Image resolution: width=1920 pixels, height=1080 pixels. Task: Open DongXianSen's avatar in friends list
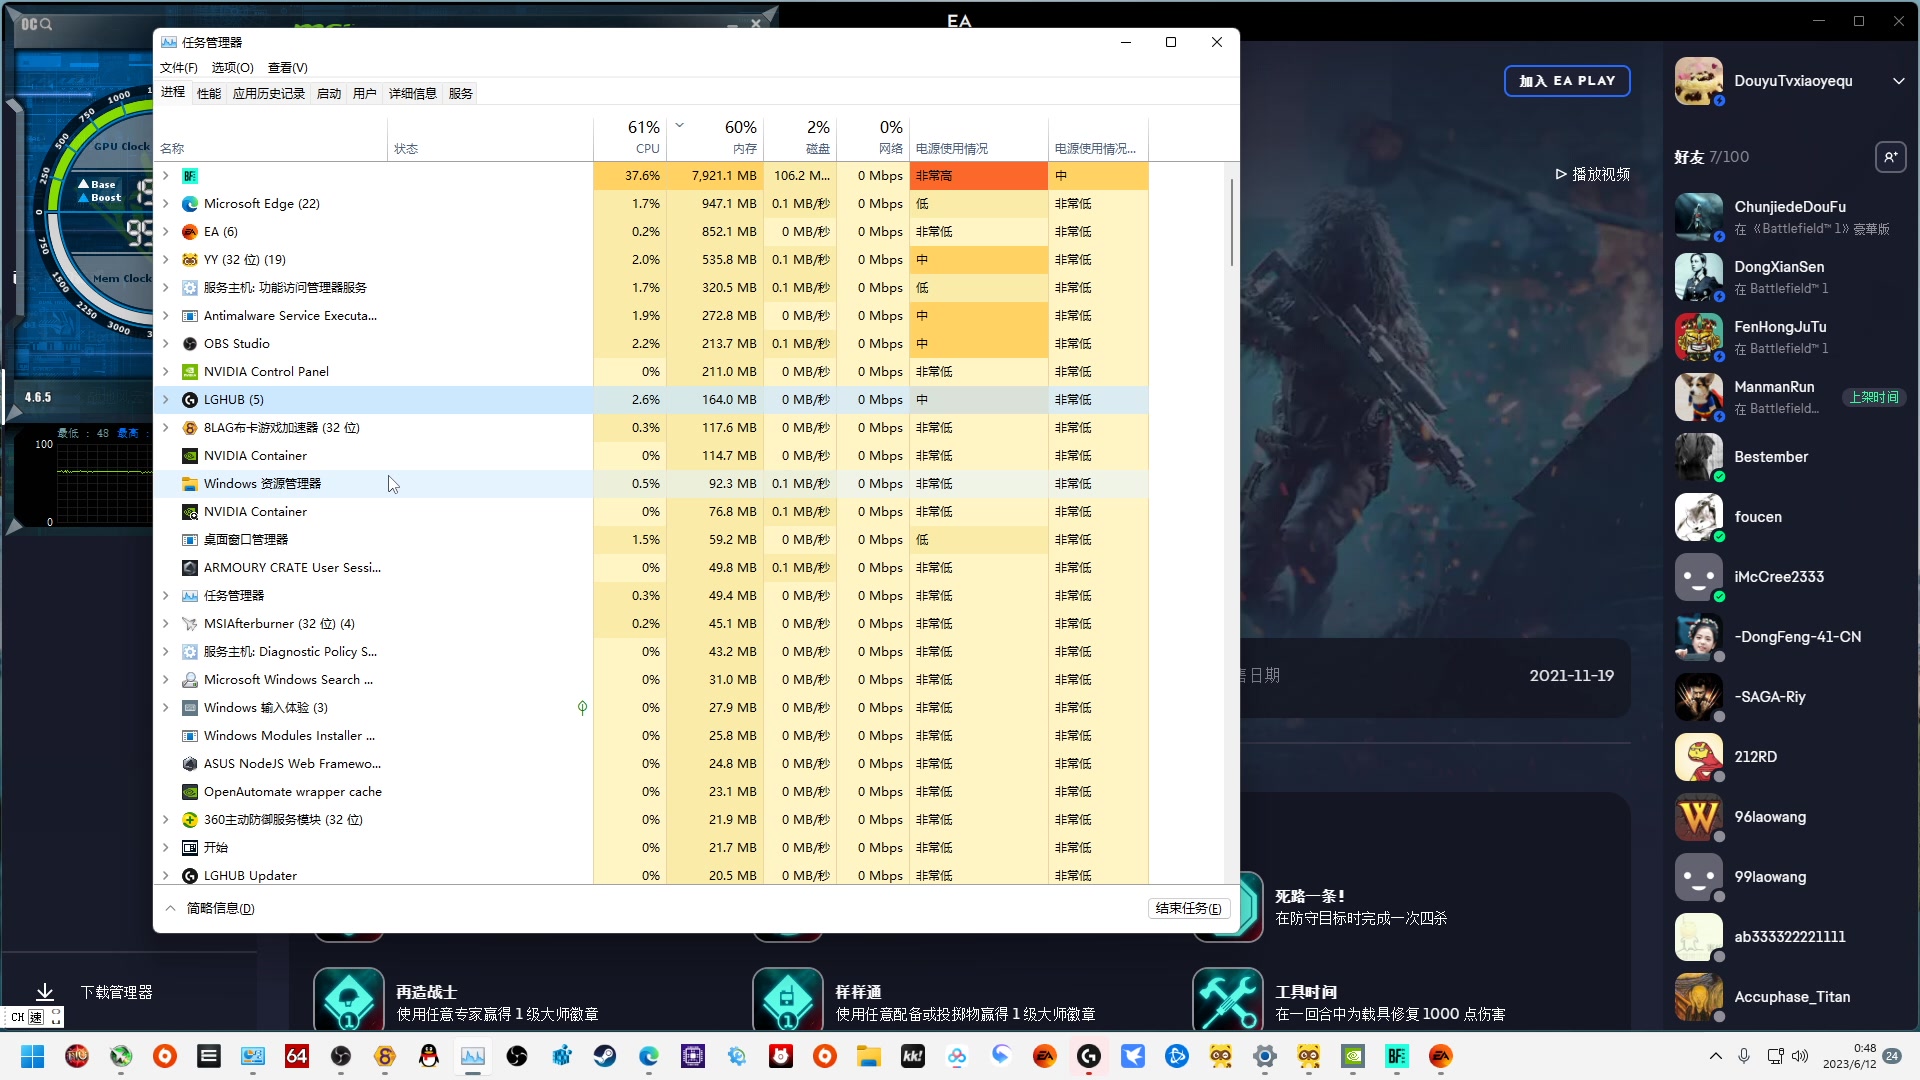coord(1699,277)
